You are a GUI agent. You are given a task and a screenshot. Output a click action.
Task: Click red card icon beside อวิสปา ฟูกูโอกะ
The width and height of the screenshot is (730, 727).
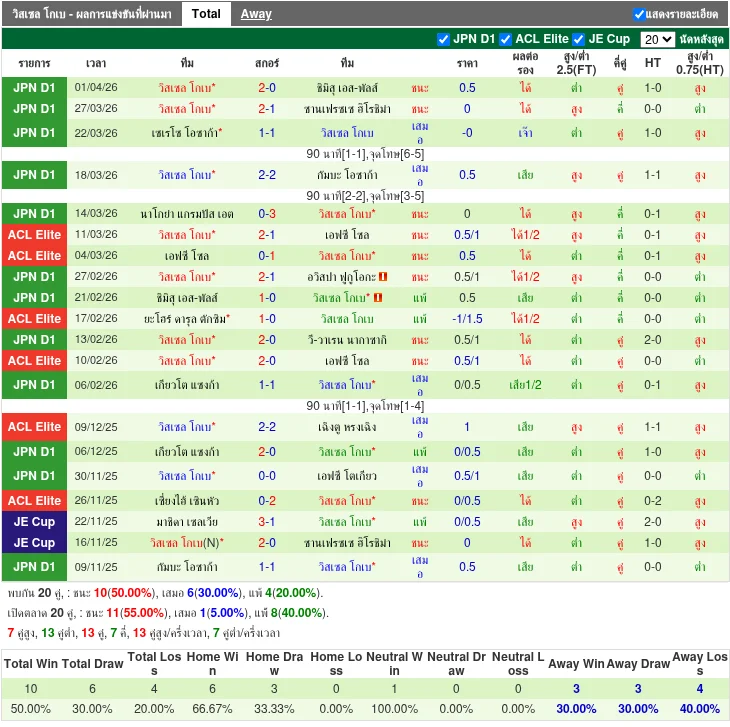tap(383, 277)
